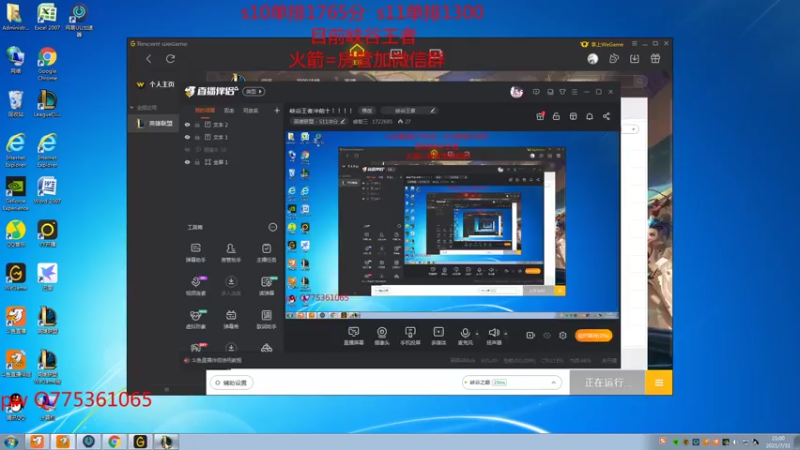Toggle the lock on 文本 2 layer
800x450 pixels.
(197, 124)
